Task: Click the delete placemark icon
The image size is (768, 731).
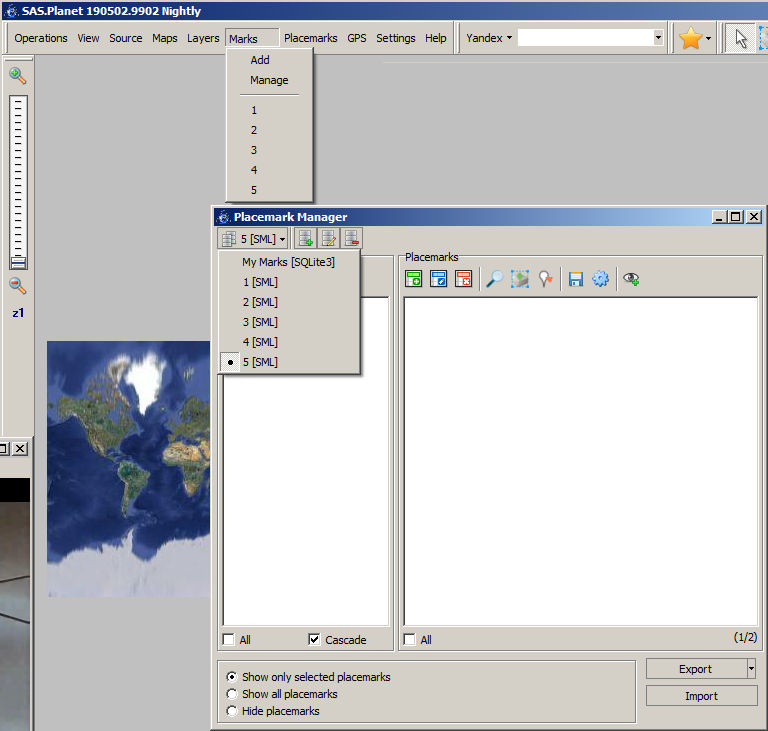Action: click(x=463, y=279)
